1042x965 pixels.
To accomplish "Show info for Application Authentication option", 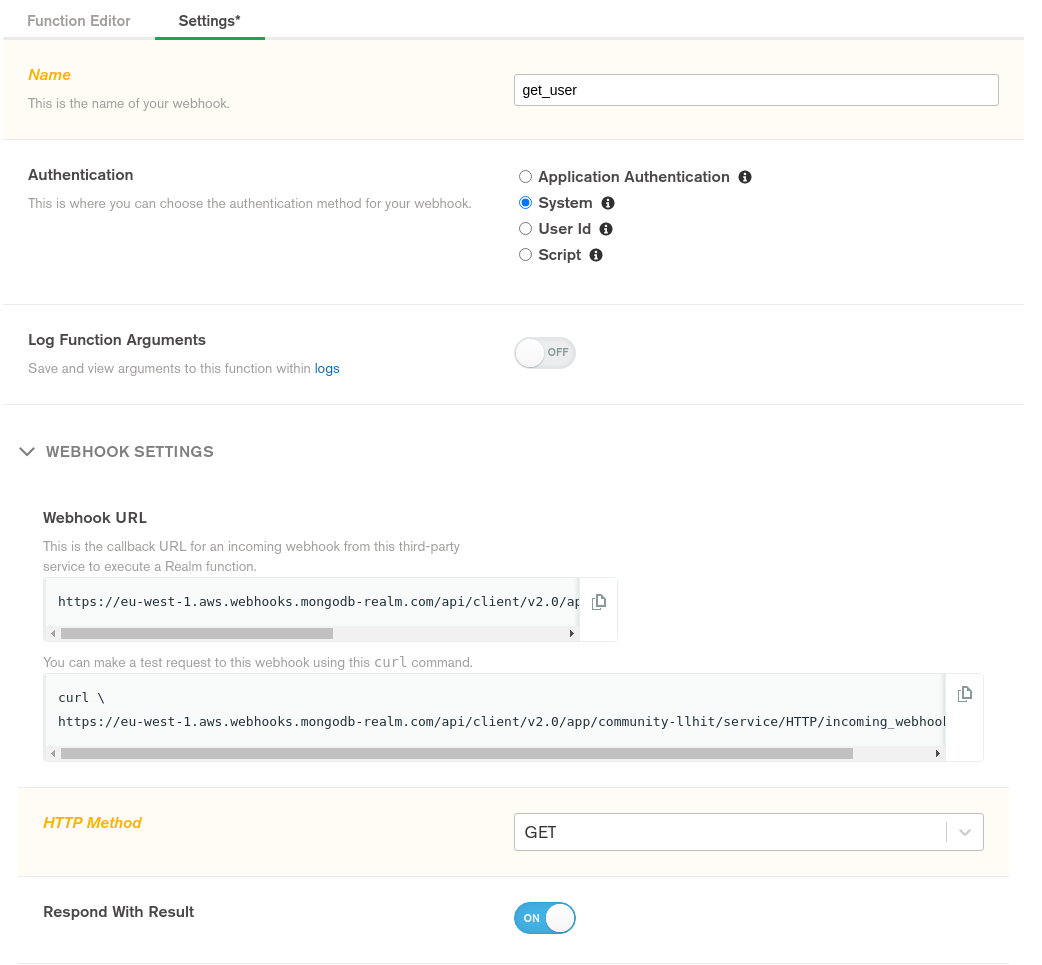I will click(x=745, y=177).
